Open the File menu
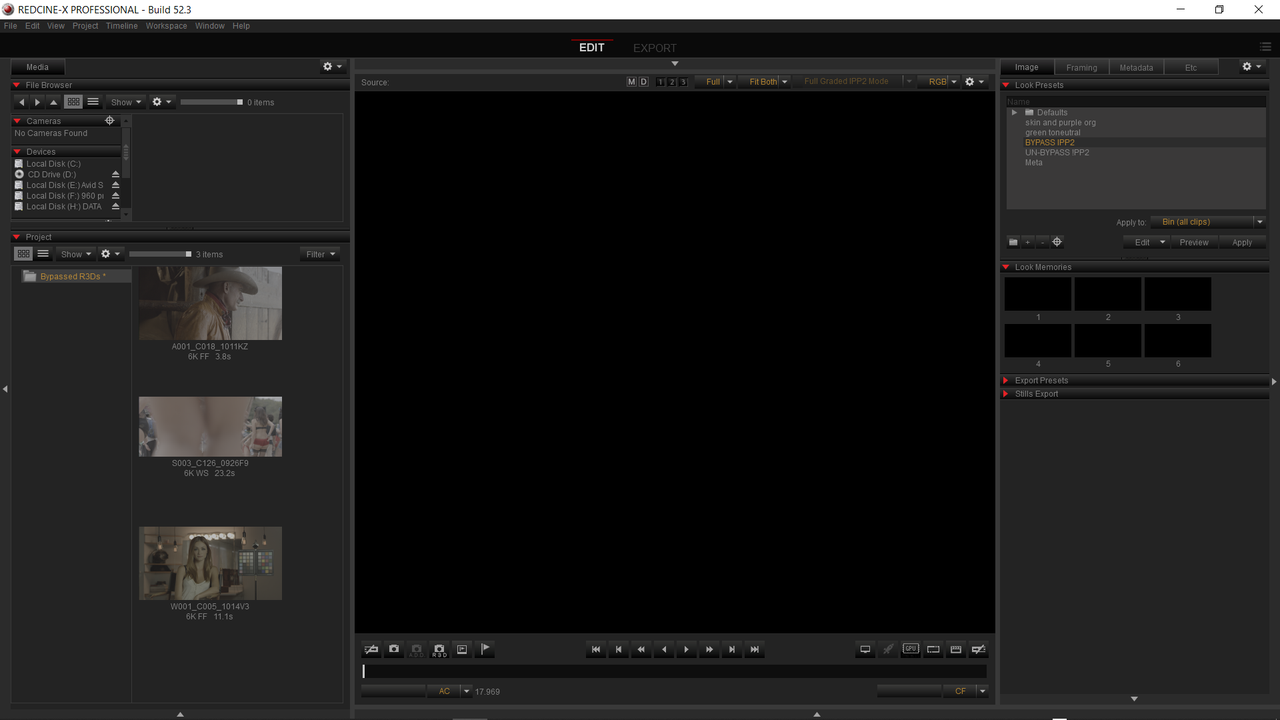The image size is (1280, 720). pos(10,26)
